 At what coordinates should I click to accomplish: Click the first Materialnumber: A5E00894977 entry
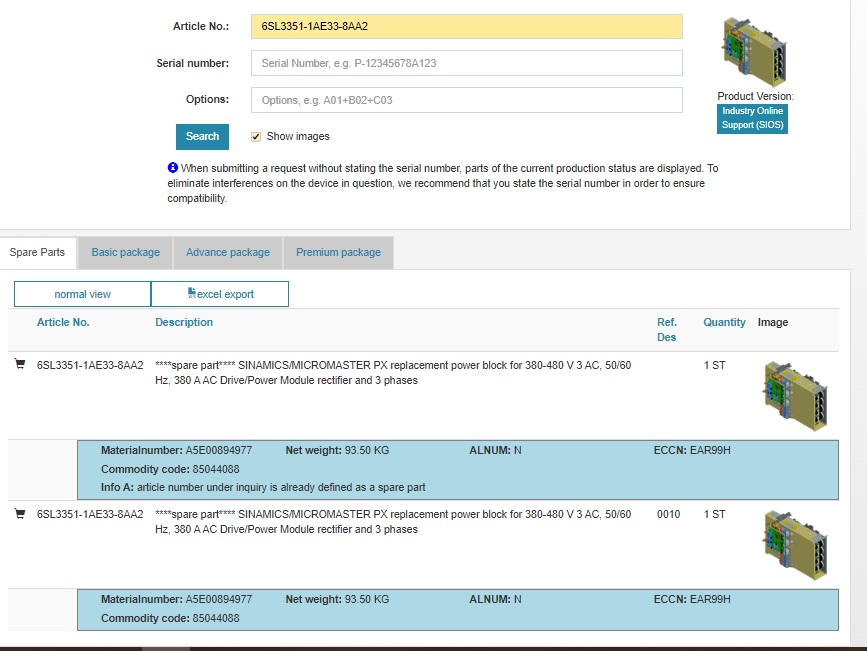(176, 450)
